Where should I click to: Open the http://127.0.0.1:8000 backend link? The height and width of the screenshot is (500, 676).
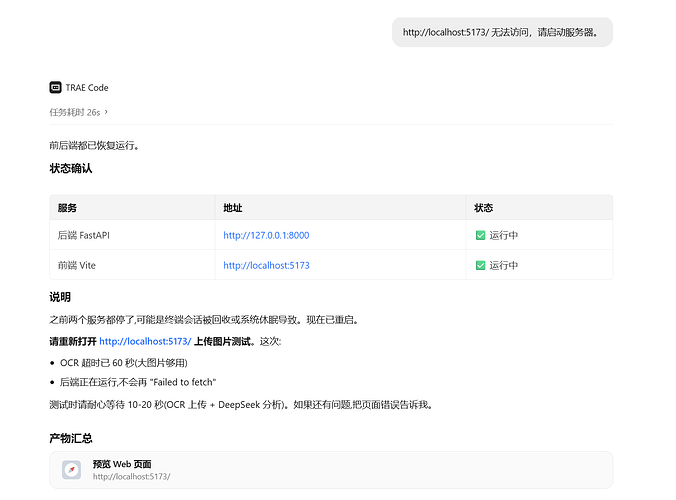tap(266, 235)
